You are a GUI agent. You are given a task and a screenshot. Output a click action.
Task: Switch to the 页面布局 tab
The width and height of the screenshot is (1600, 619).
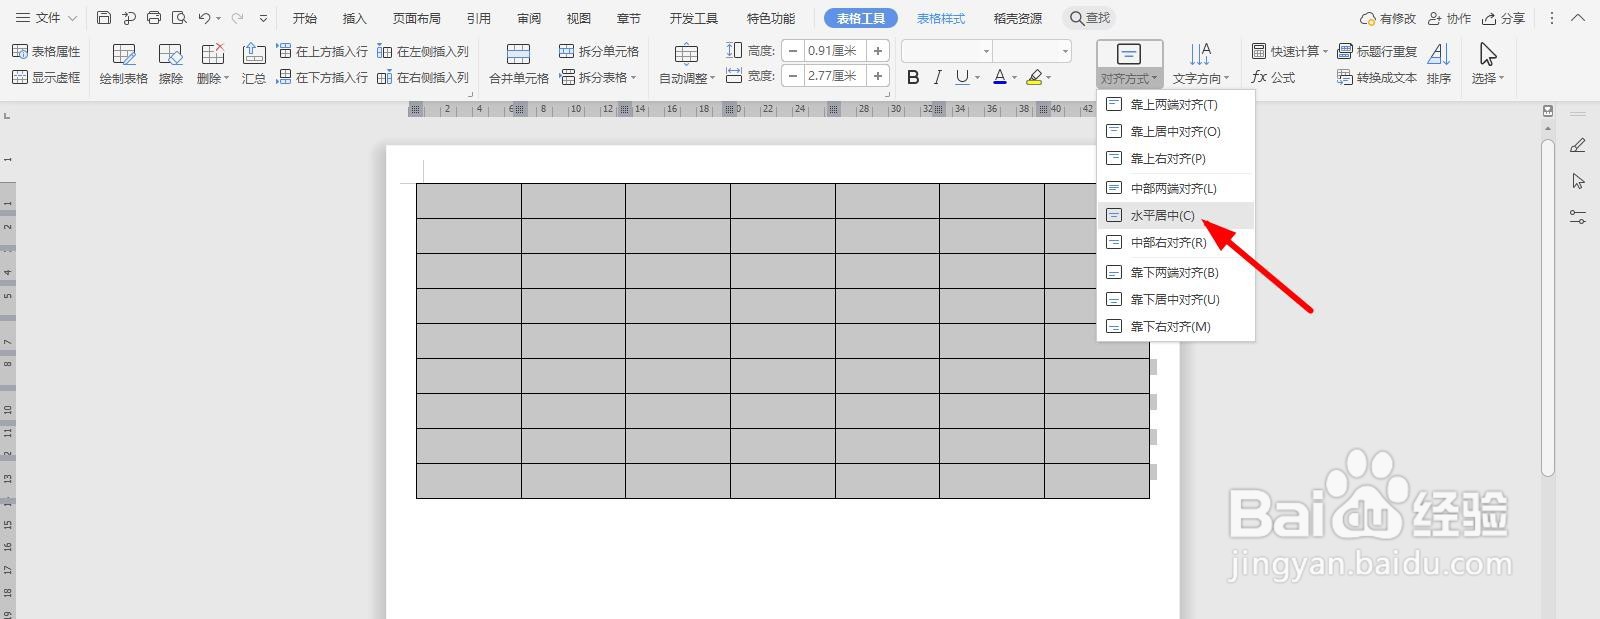(417, 18)
